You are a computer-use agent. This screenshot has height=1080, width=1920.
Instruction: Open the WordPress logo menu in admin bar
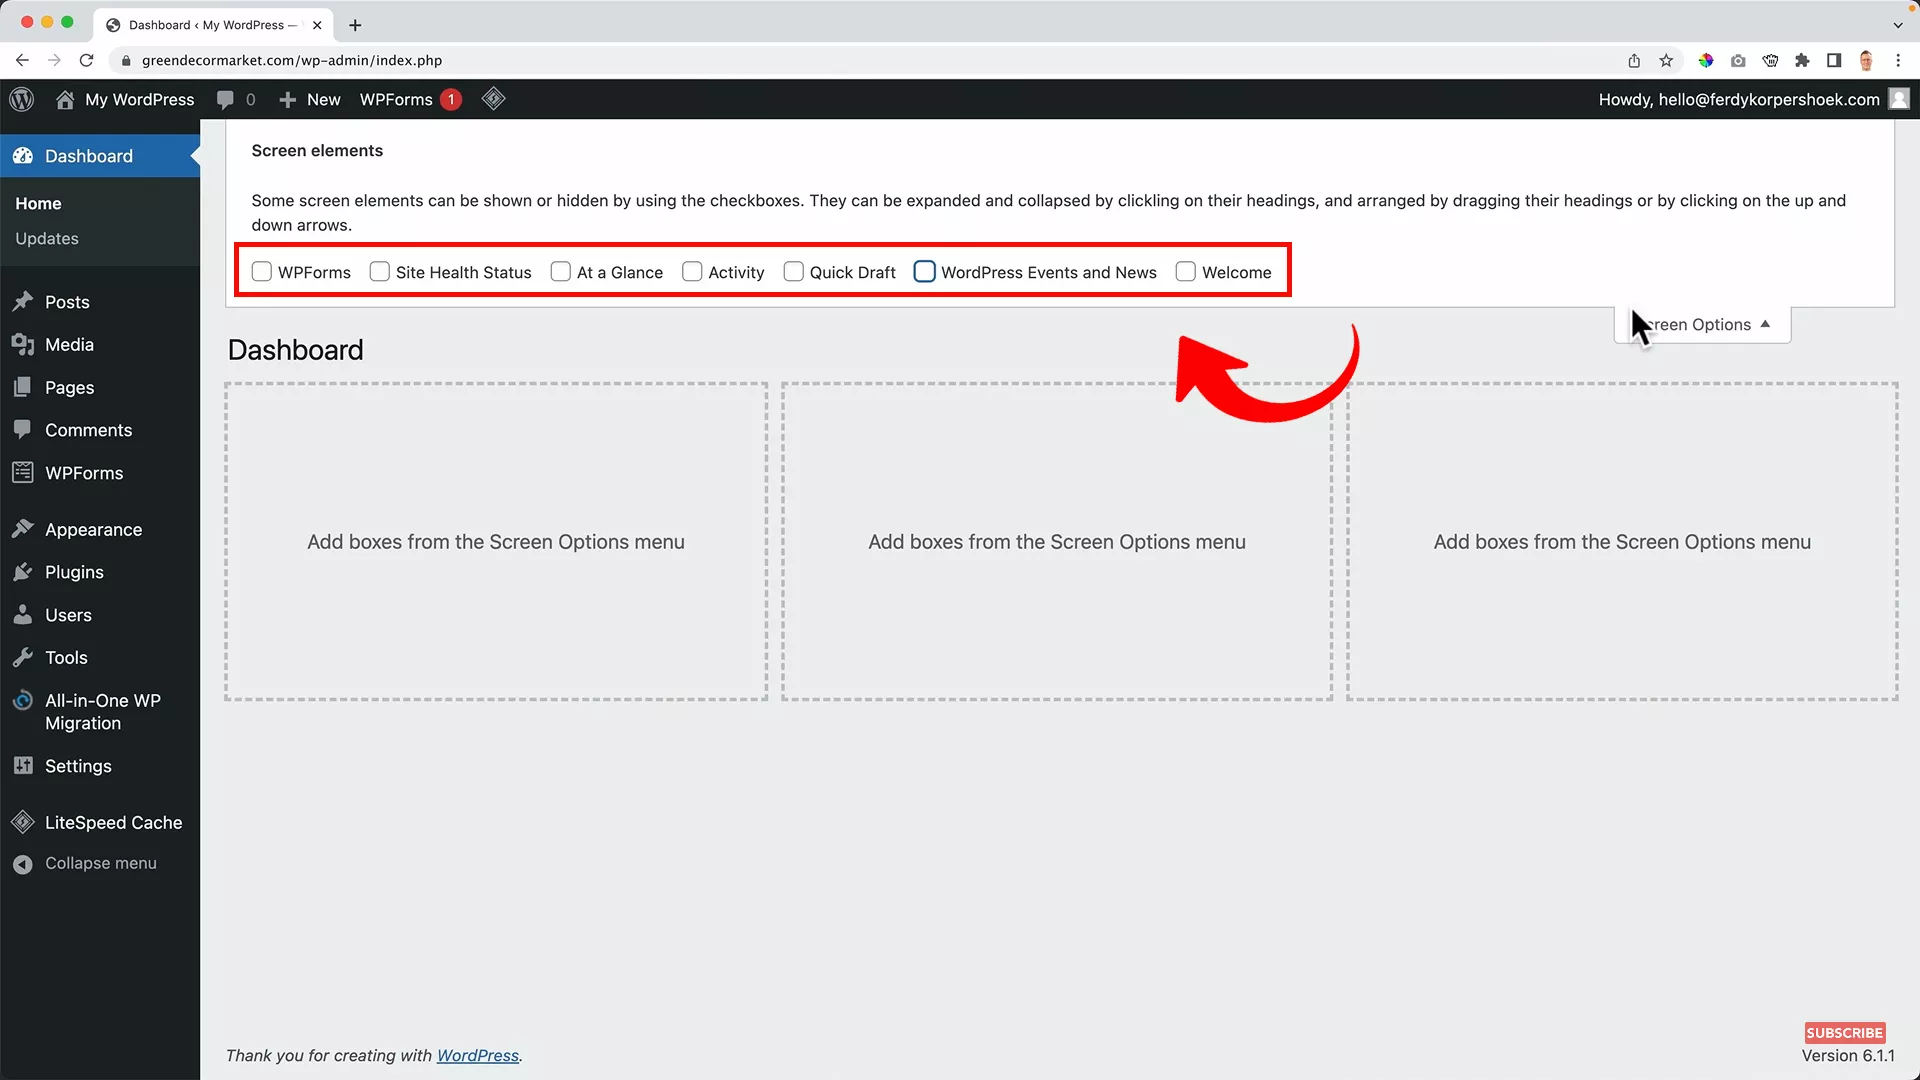[21, 99]
